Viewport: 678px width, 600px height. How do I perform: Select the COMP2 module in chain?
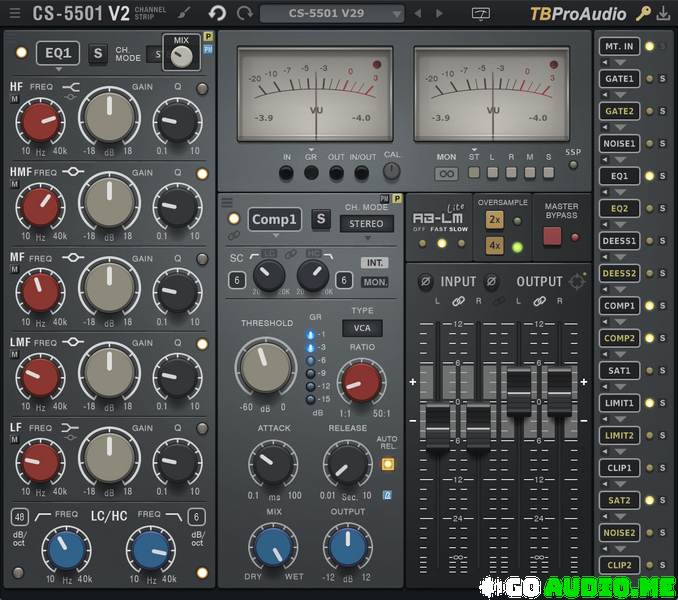click(x=619, y=338)
